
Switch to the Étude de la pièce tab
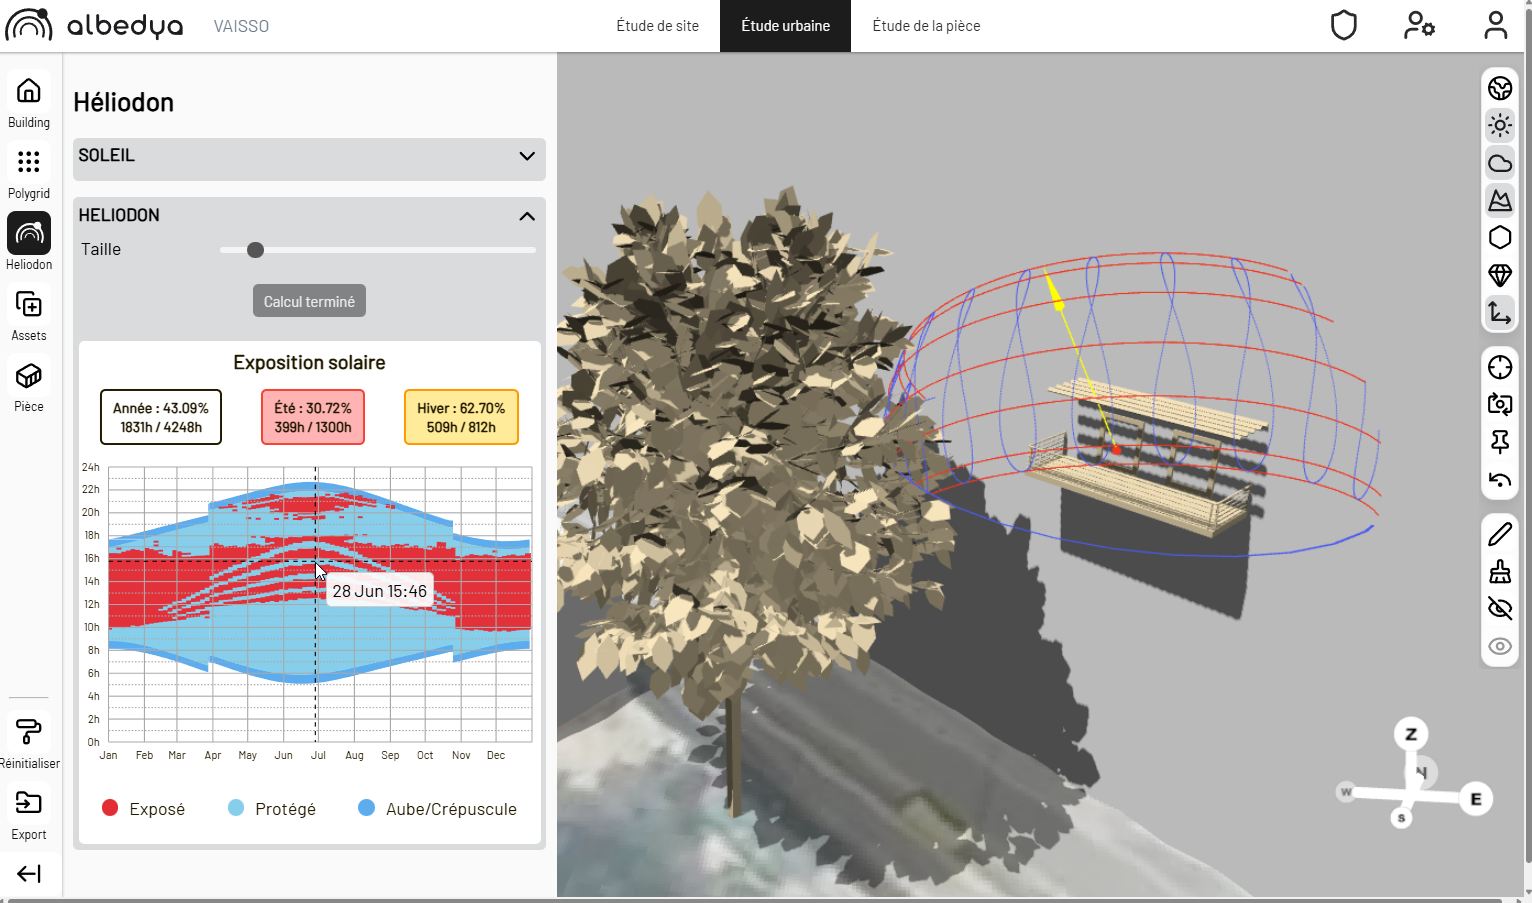(926, 26)
